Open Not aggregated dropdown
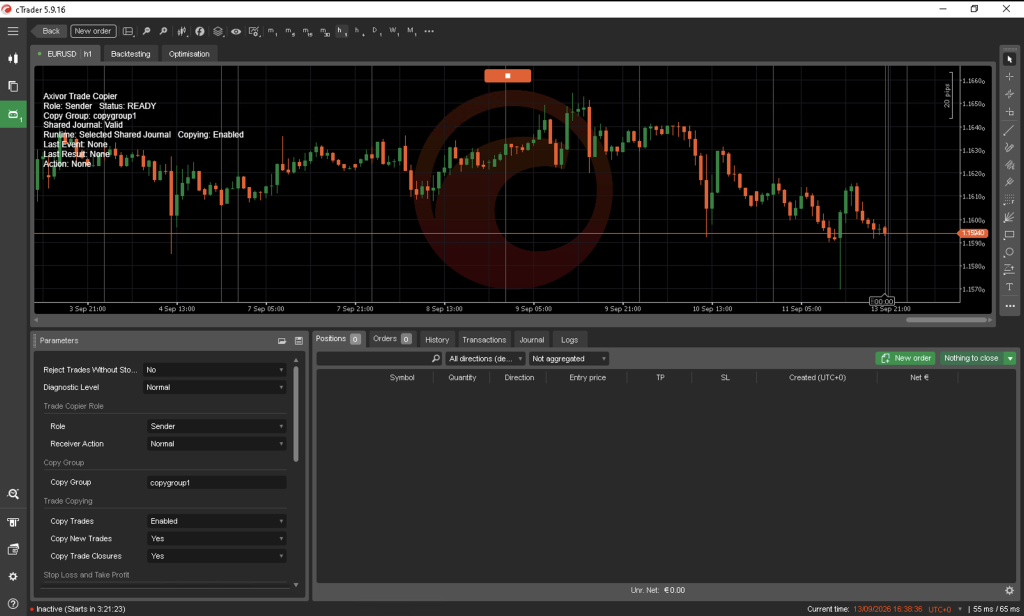This screenshot has width=1024, height=616. pyautogui.click(x=568, y=359)
